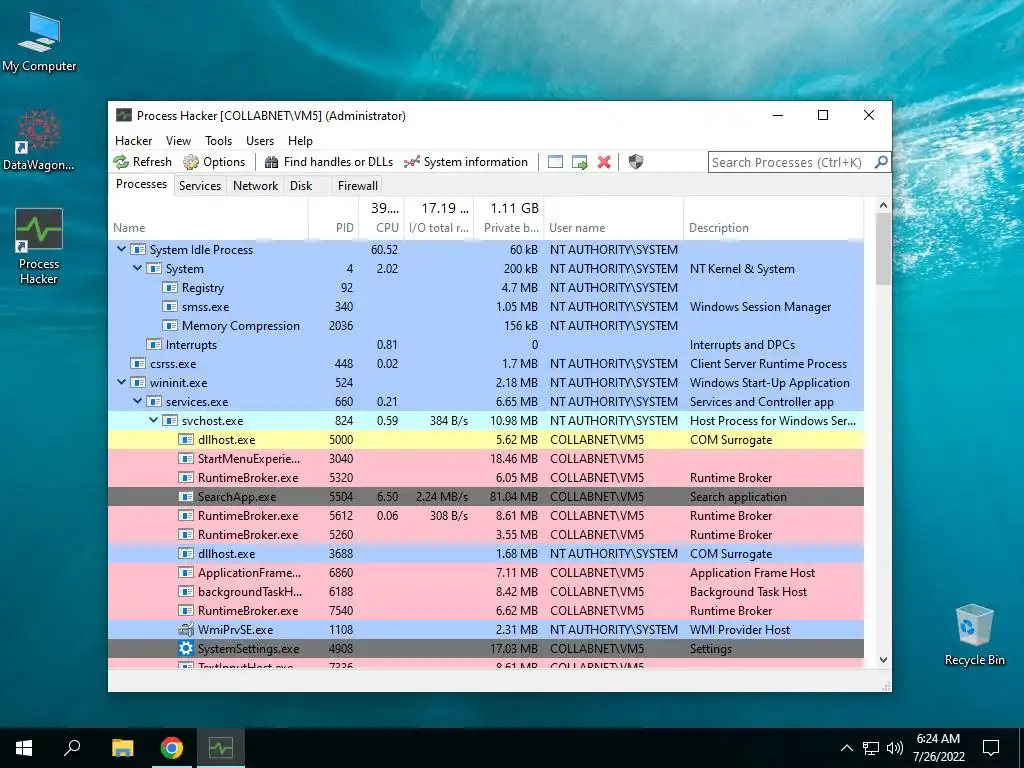
Task: Launch Chrome from the taskbar
Action: 172,748
